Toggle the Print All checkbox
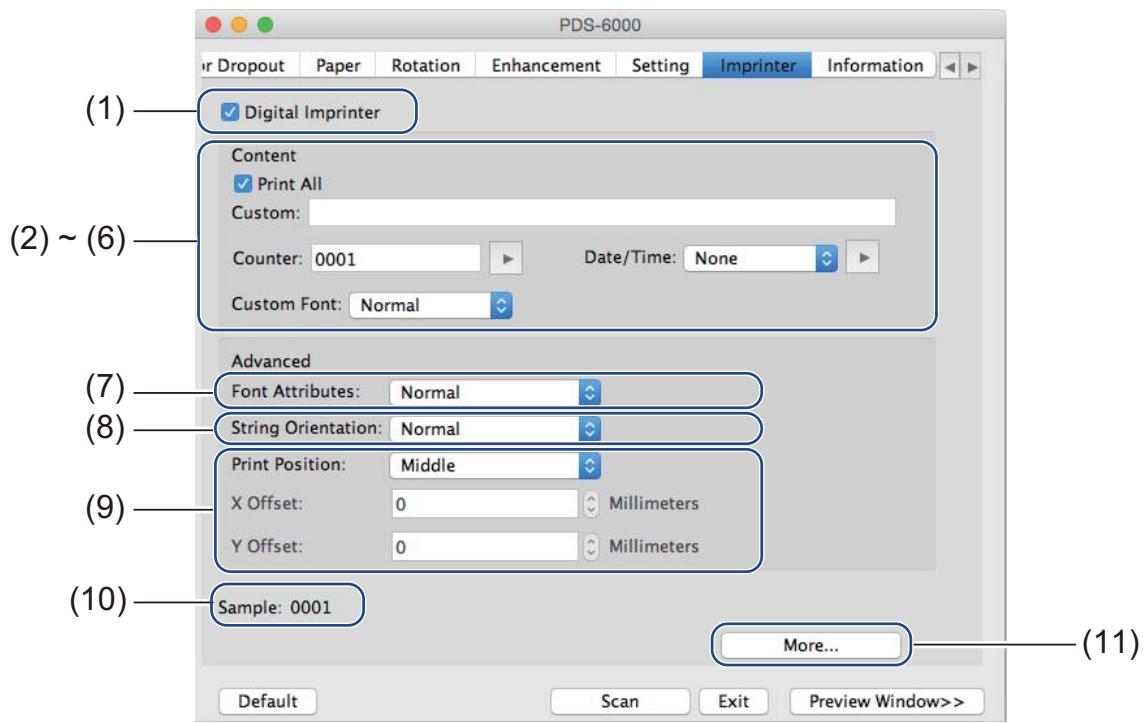 [x=243, y=183]
